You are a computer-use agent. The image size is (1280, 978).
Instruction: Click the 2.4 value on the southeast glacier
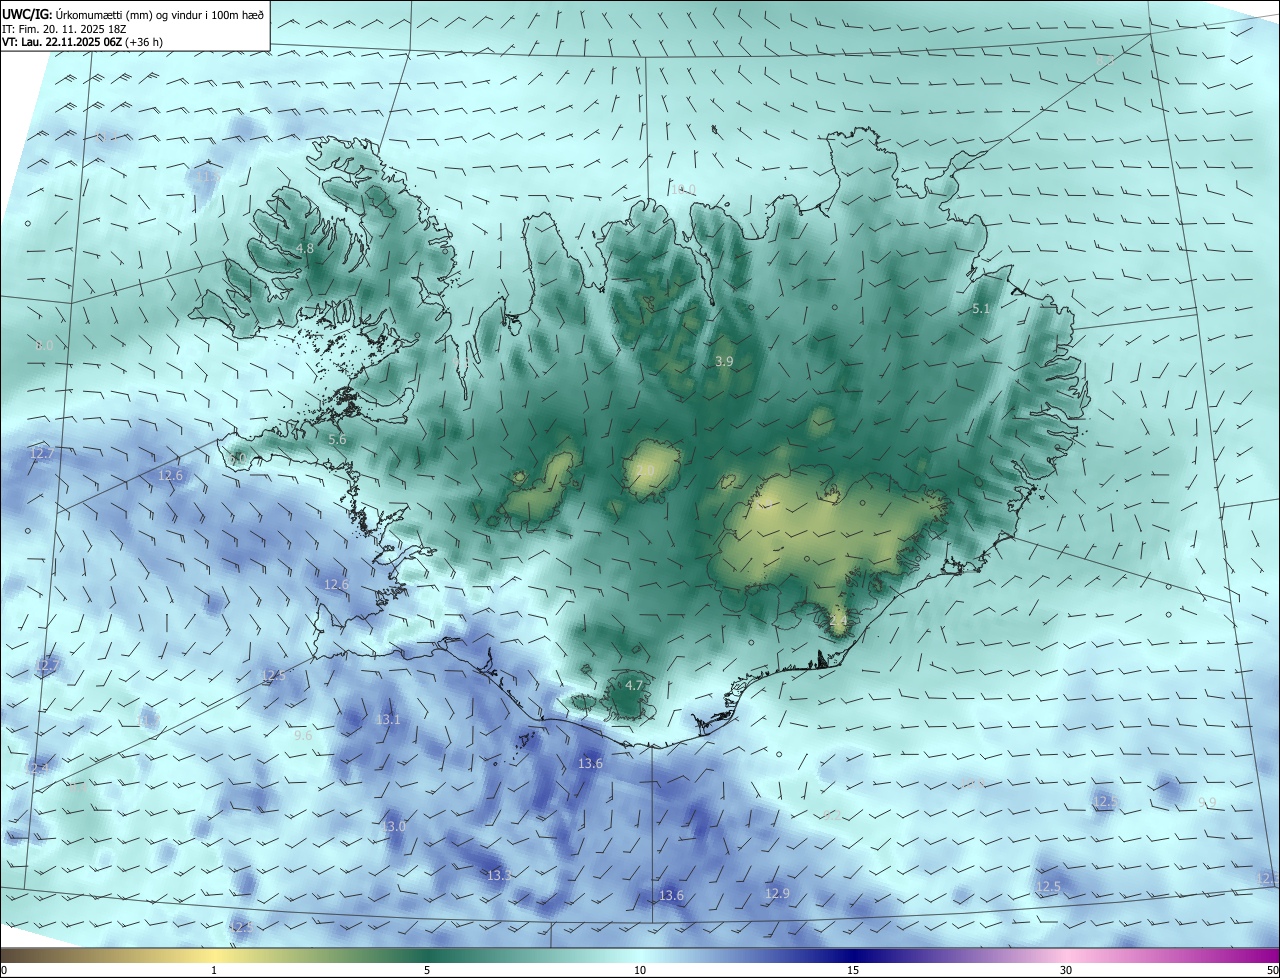coord(838,620)
